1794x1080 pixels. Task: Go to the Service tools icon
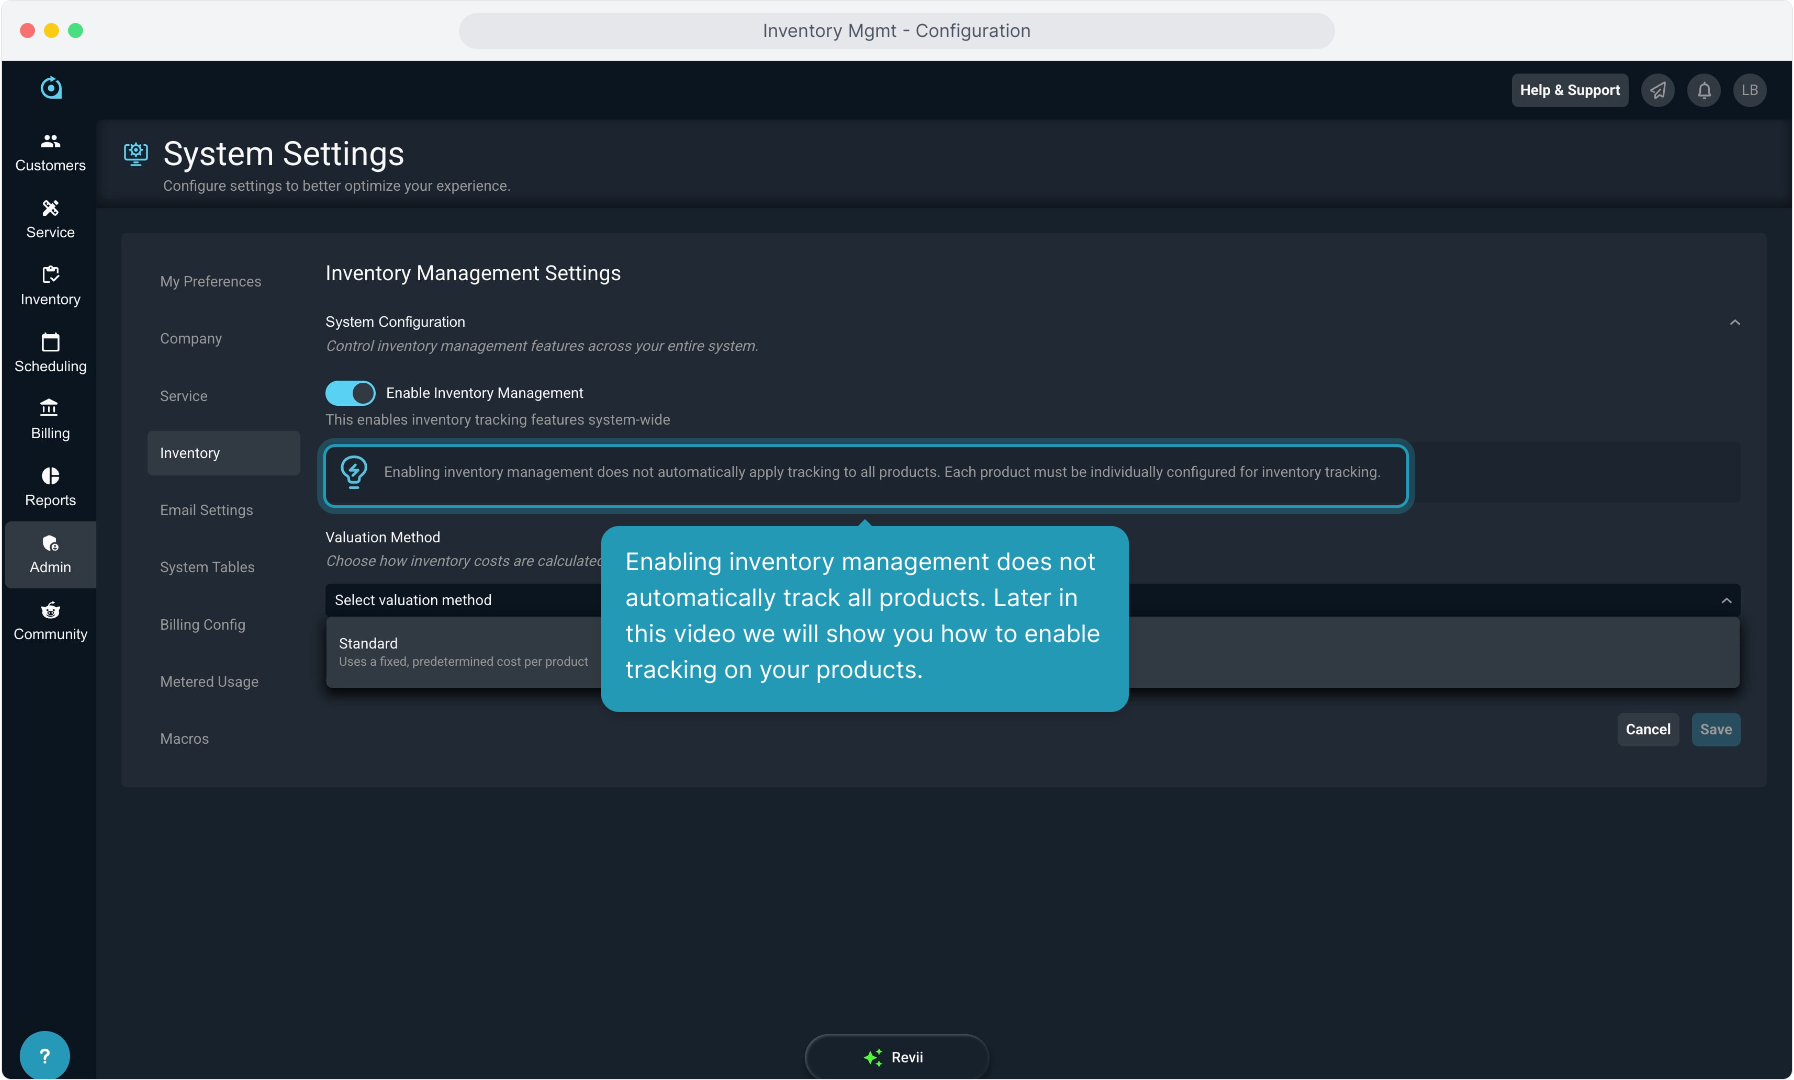[x=50, y=209]
